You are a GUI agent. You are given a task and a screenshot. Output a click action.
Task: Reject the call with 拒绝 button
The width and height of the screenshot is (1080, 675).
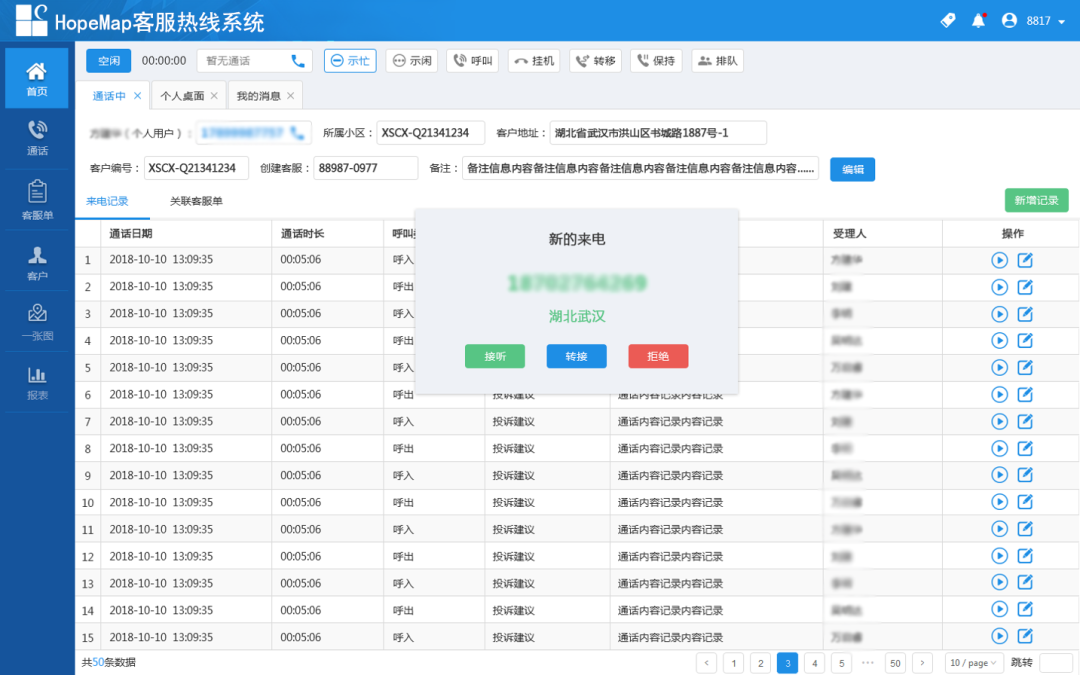pyautogui.click(x=658, y=356)
